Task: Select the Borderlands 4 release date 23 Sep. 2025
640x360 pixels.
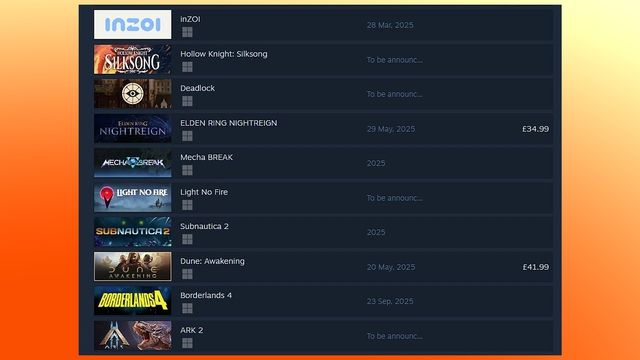Action: [x=390, y=301]
